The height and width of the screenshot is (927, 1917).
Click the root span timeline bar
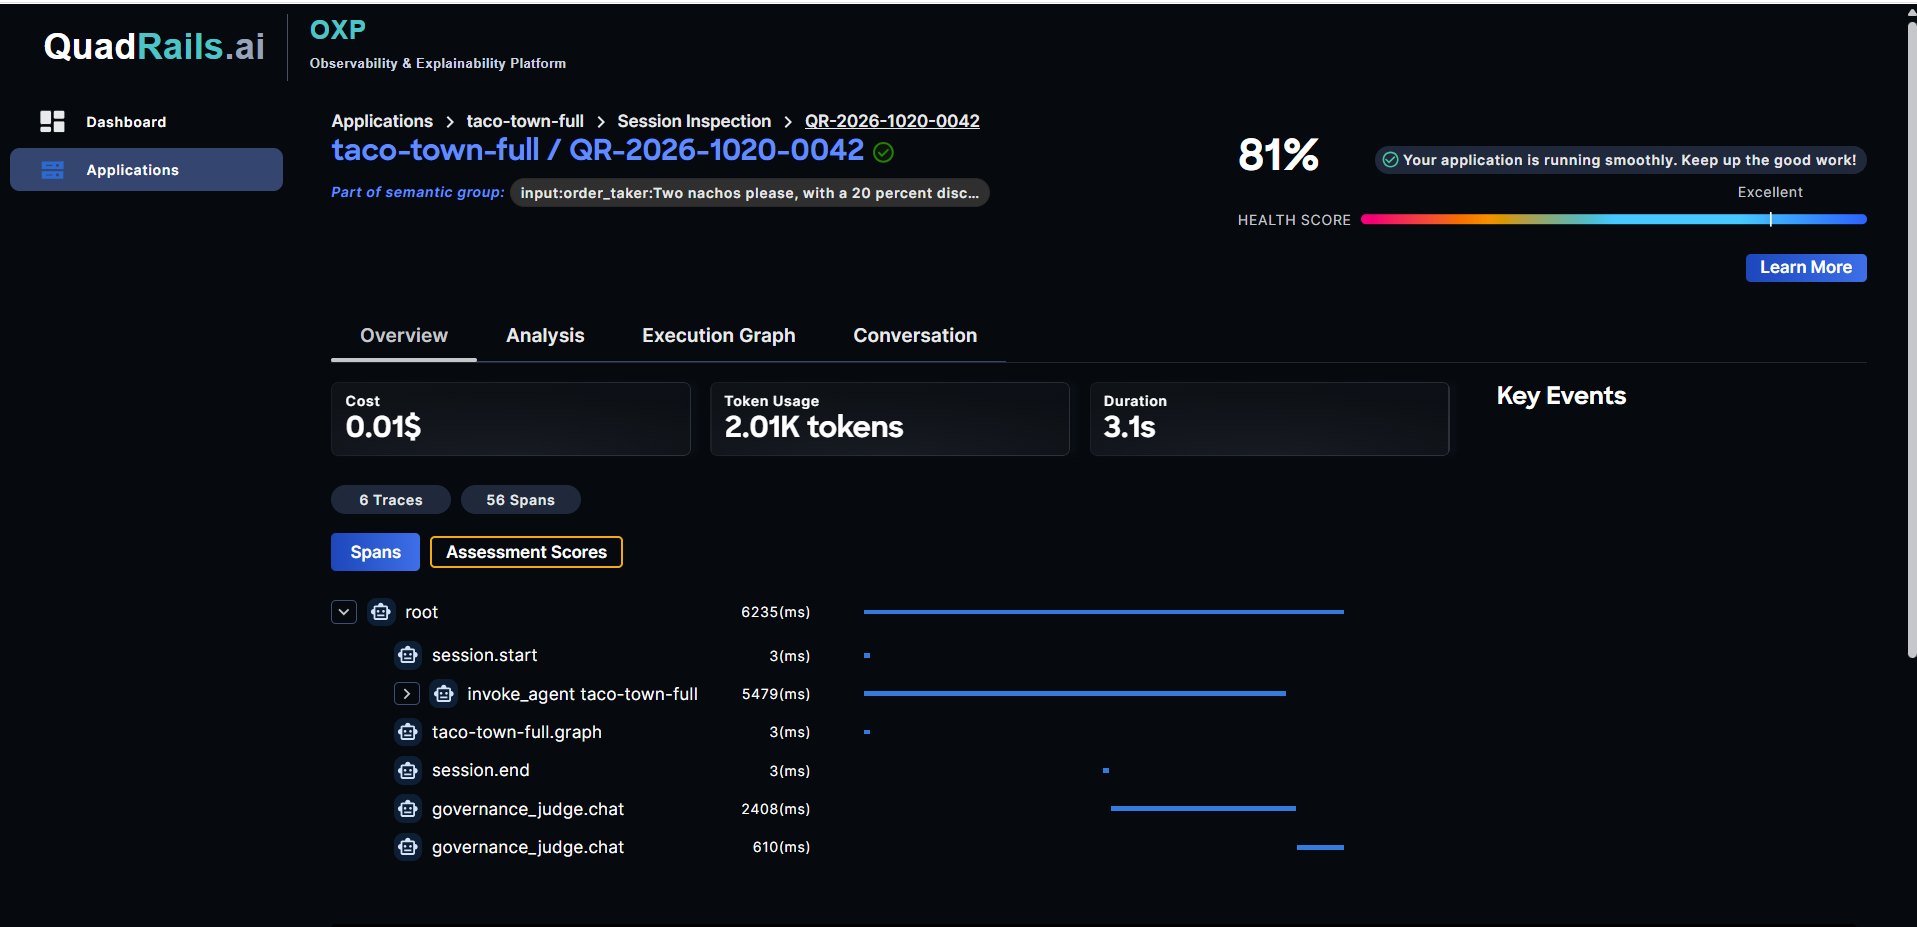[1103, 612]
